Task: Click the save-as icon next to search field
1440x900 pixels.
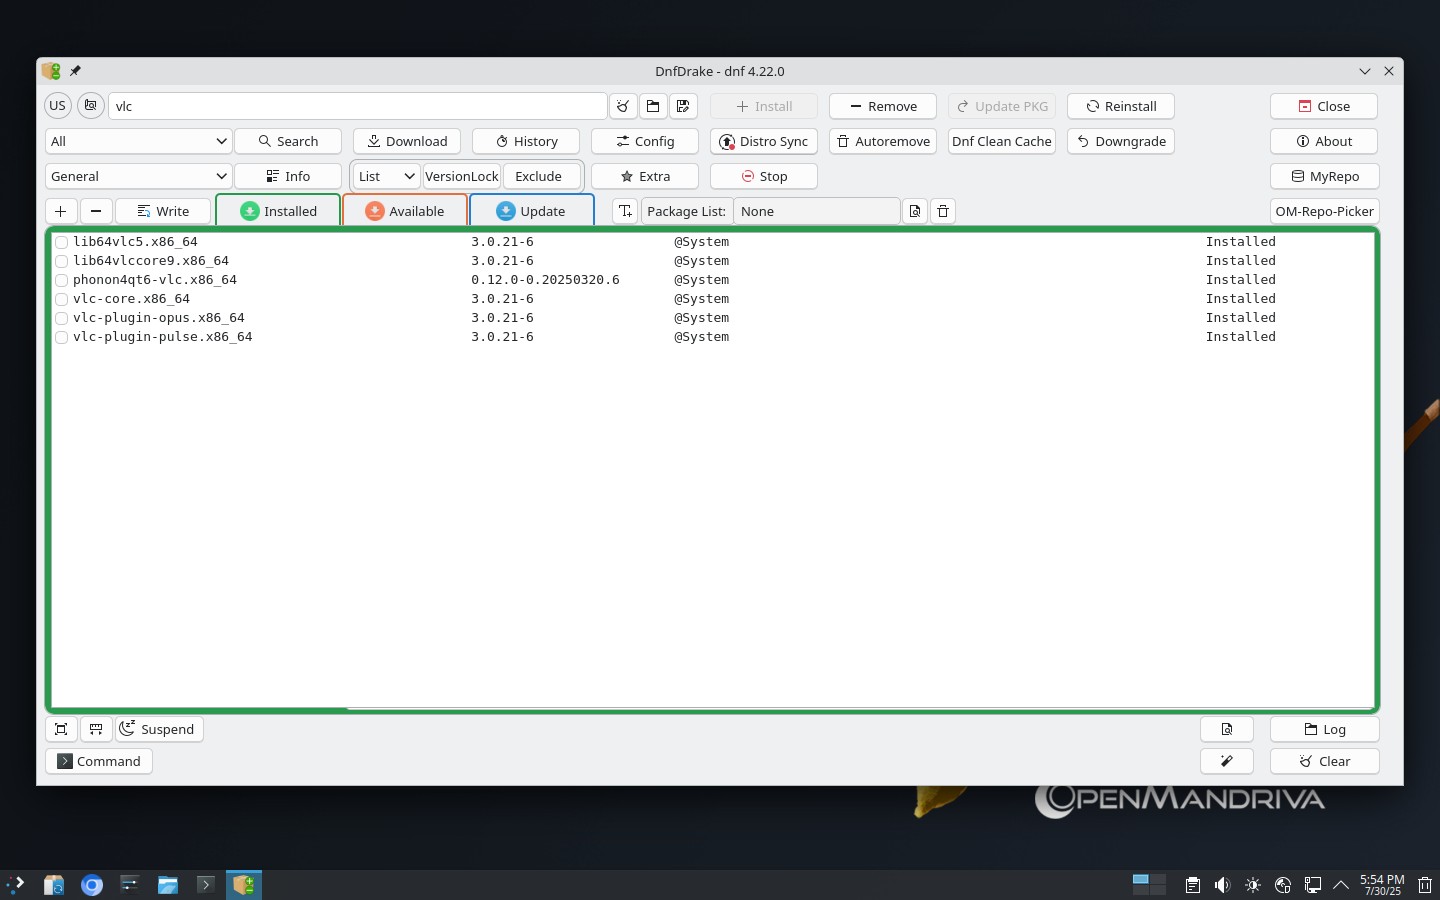Action: point(683,106)
